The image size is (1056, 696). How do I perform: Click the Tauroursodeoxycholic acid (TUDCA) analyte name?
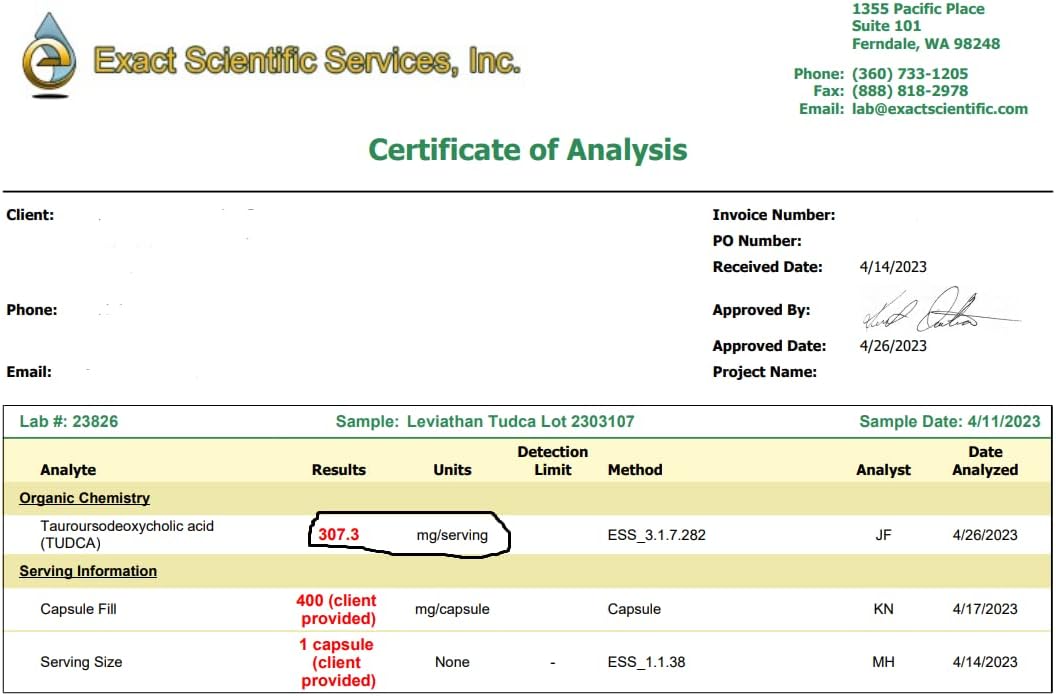coord(126,534)
